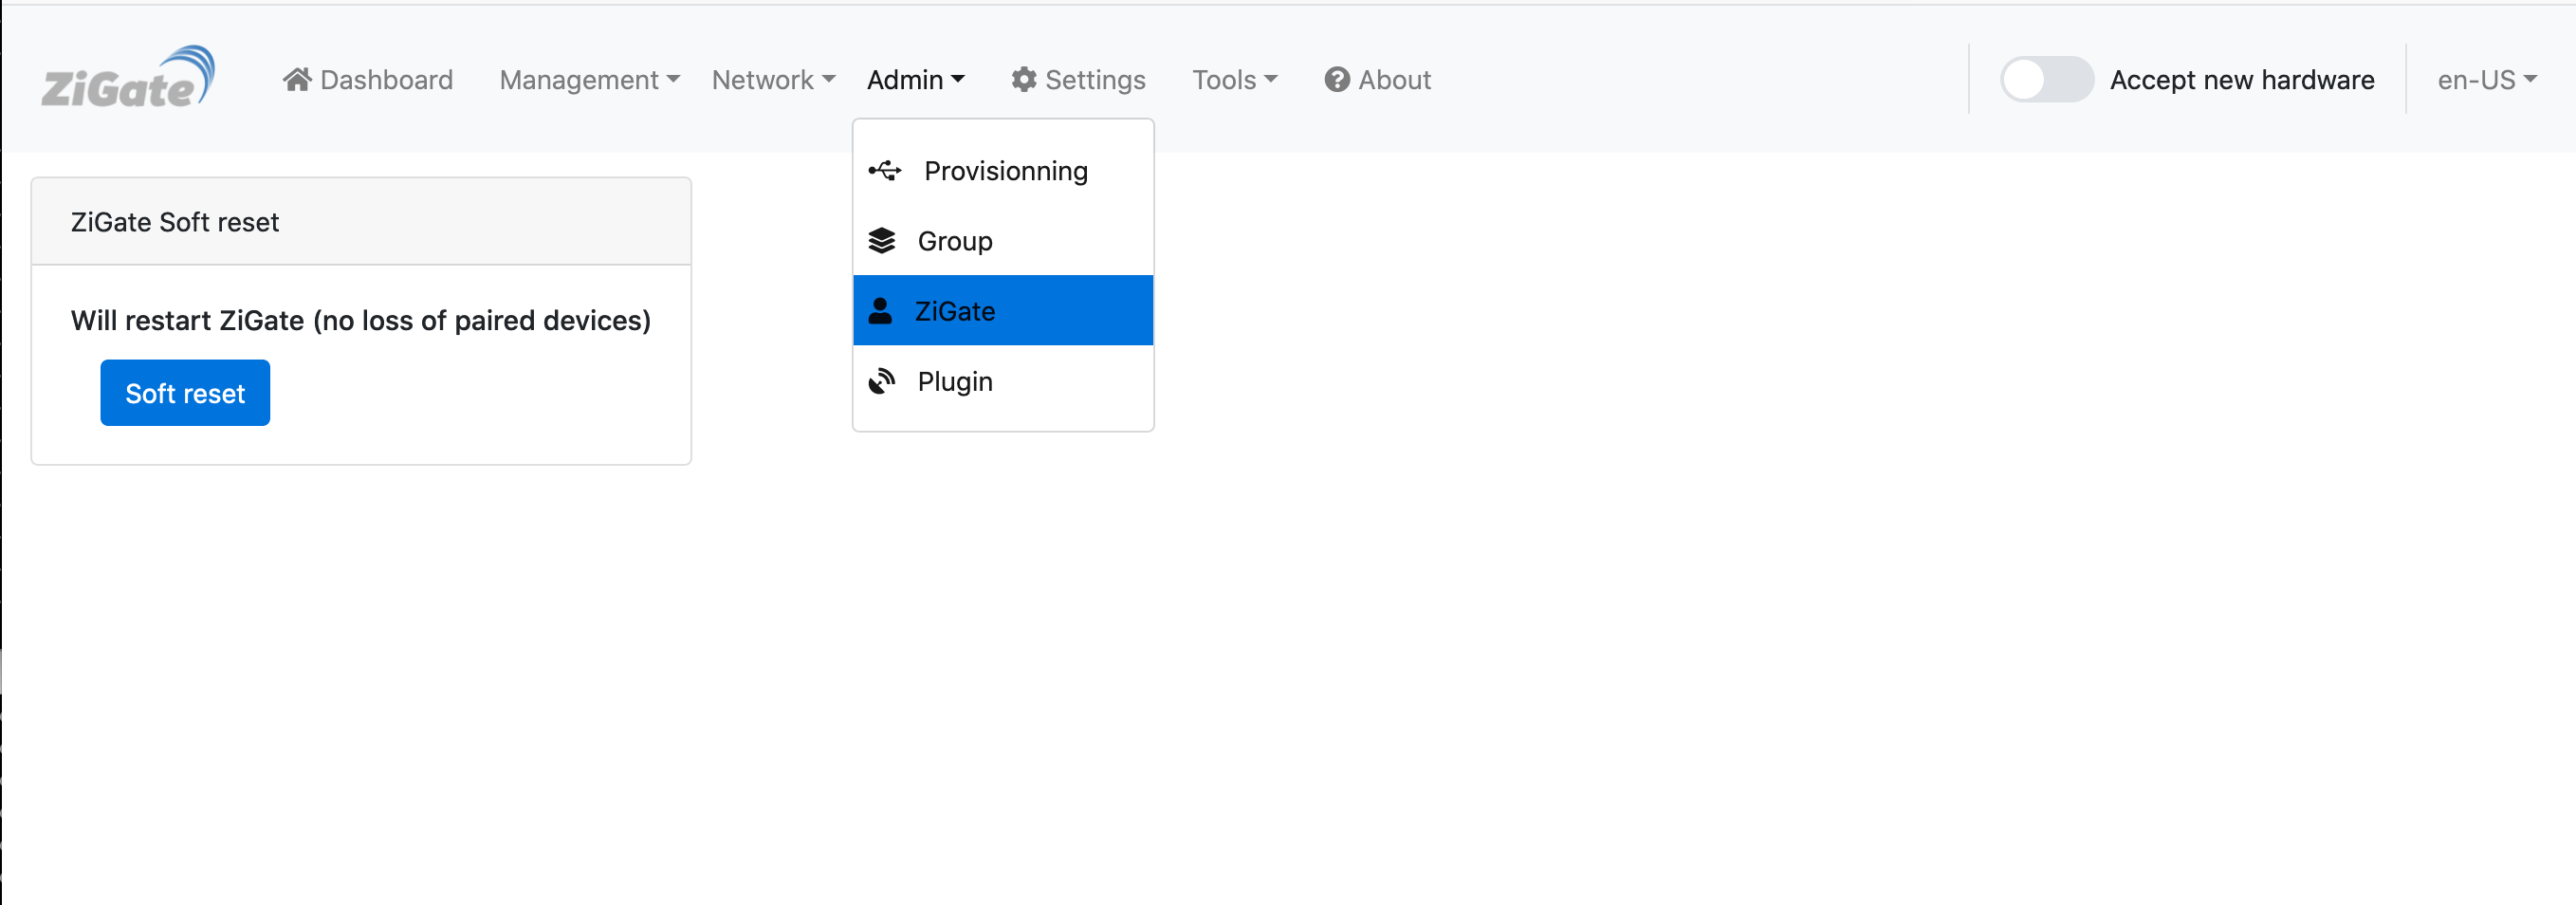Click the Accept new hardware label

point(2242,79)
